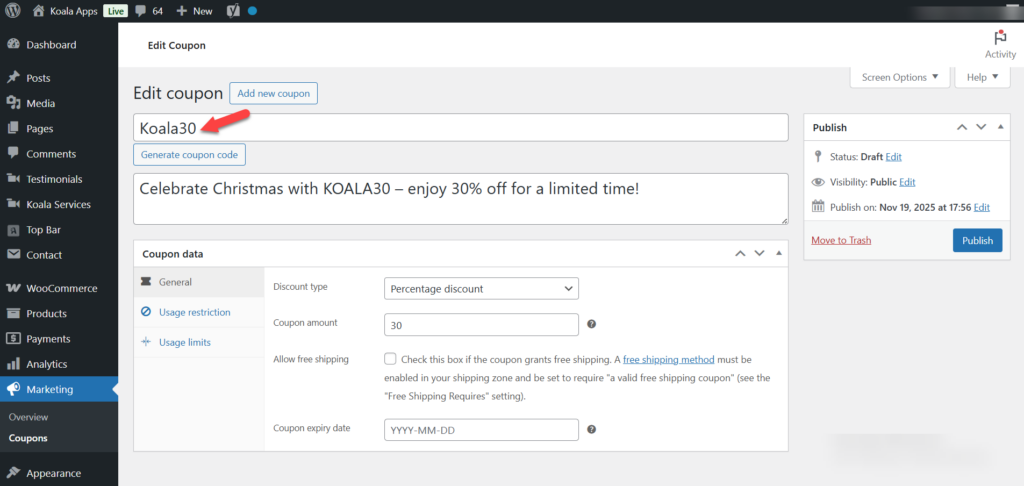This screenshot has height=486, width=1024.
Task: Click the Move to Trash link
Action: [841, 241]
